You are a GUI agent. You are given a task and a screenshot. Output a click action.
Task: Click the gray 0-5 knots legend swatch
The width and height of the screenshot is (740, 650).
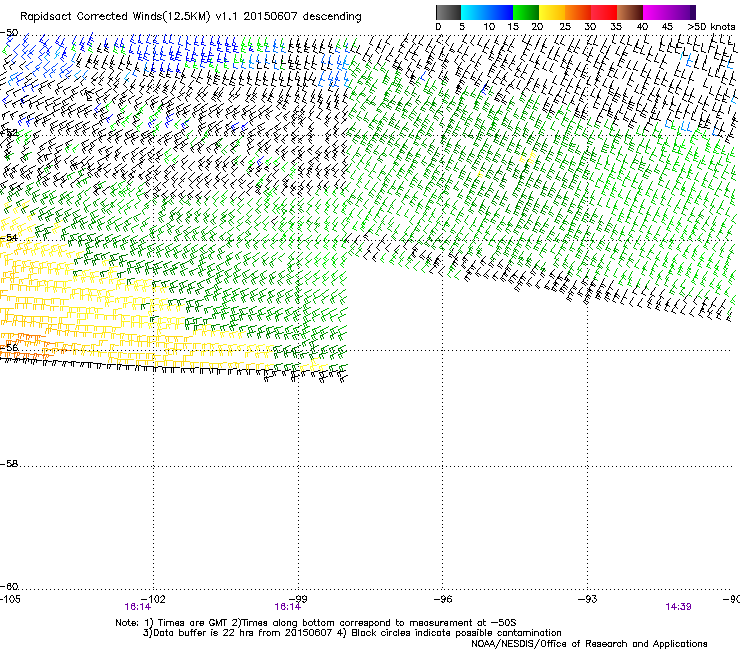click(x=448, y=12)
